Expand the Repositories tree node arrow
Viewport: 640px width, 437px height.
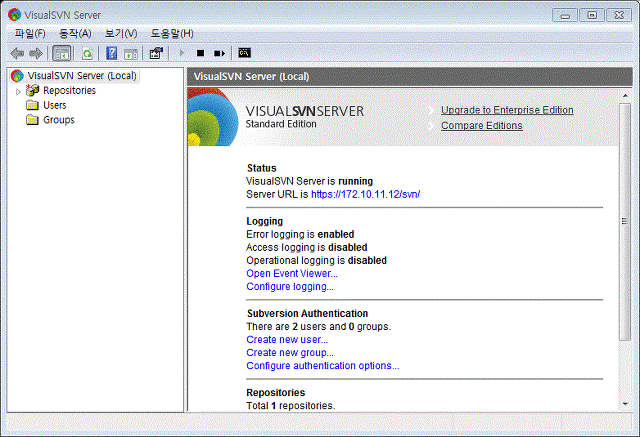(x=18, y=91)
